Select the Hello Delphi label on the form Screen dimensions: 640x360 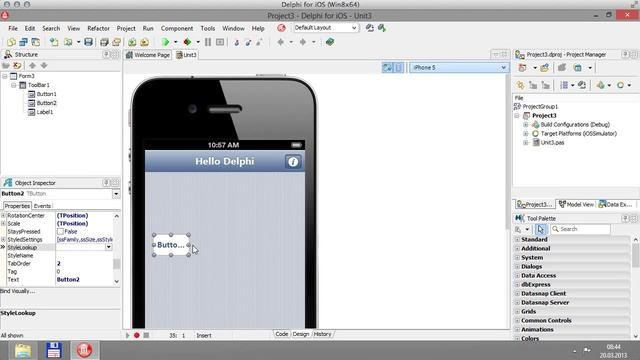pos(224,162)
